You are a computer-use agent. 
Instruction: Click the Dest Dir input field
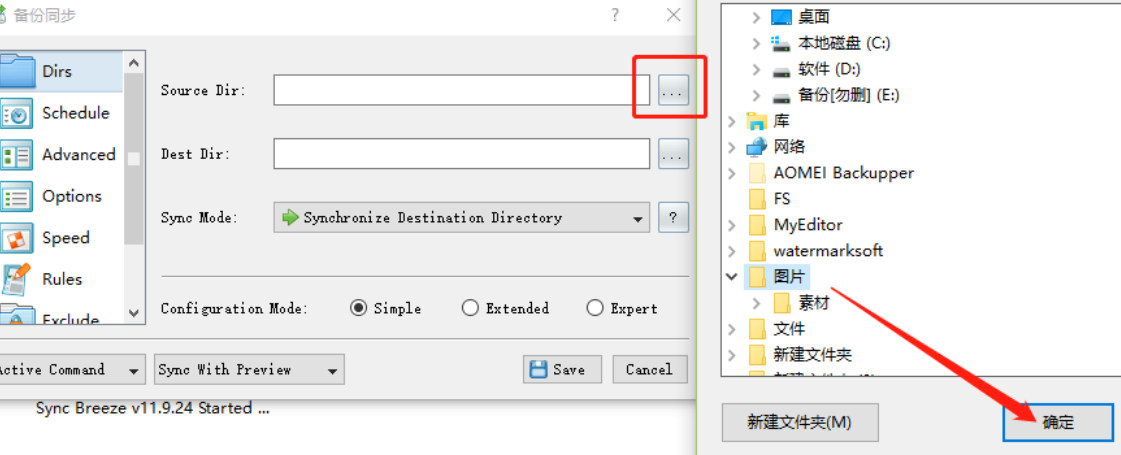[461, 154]
